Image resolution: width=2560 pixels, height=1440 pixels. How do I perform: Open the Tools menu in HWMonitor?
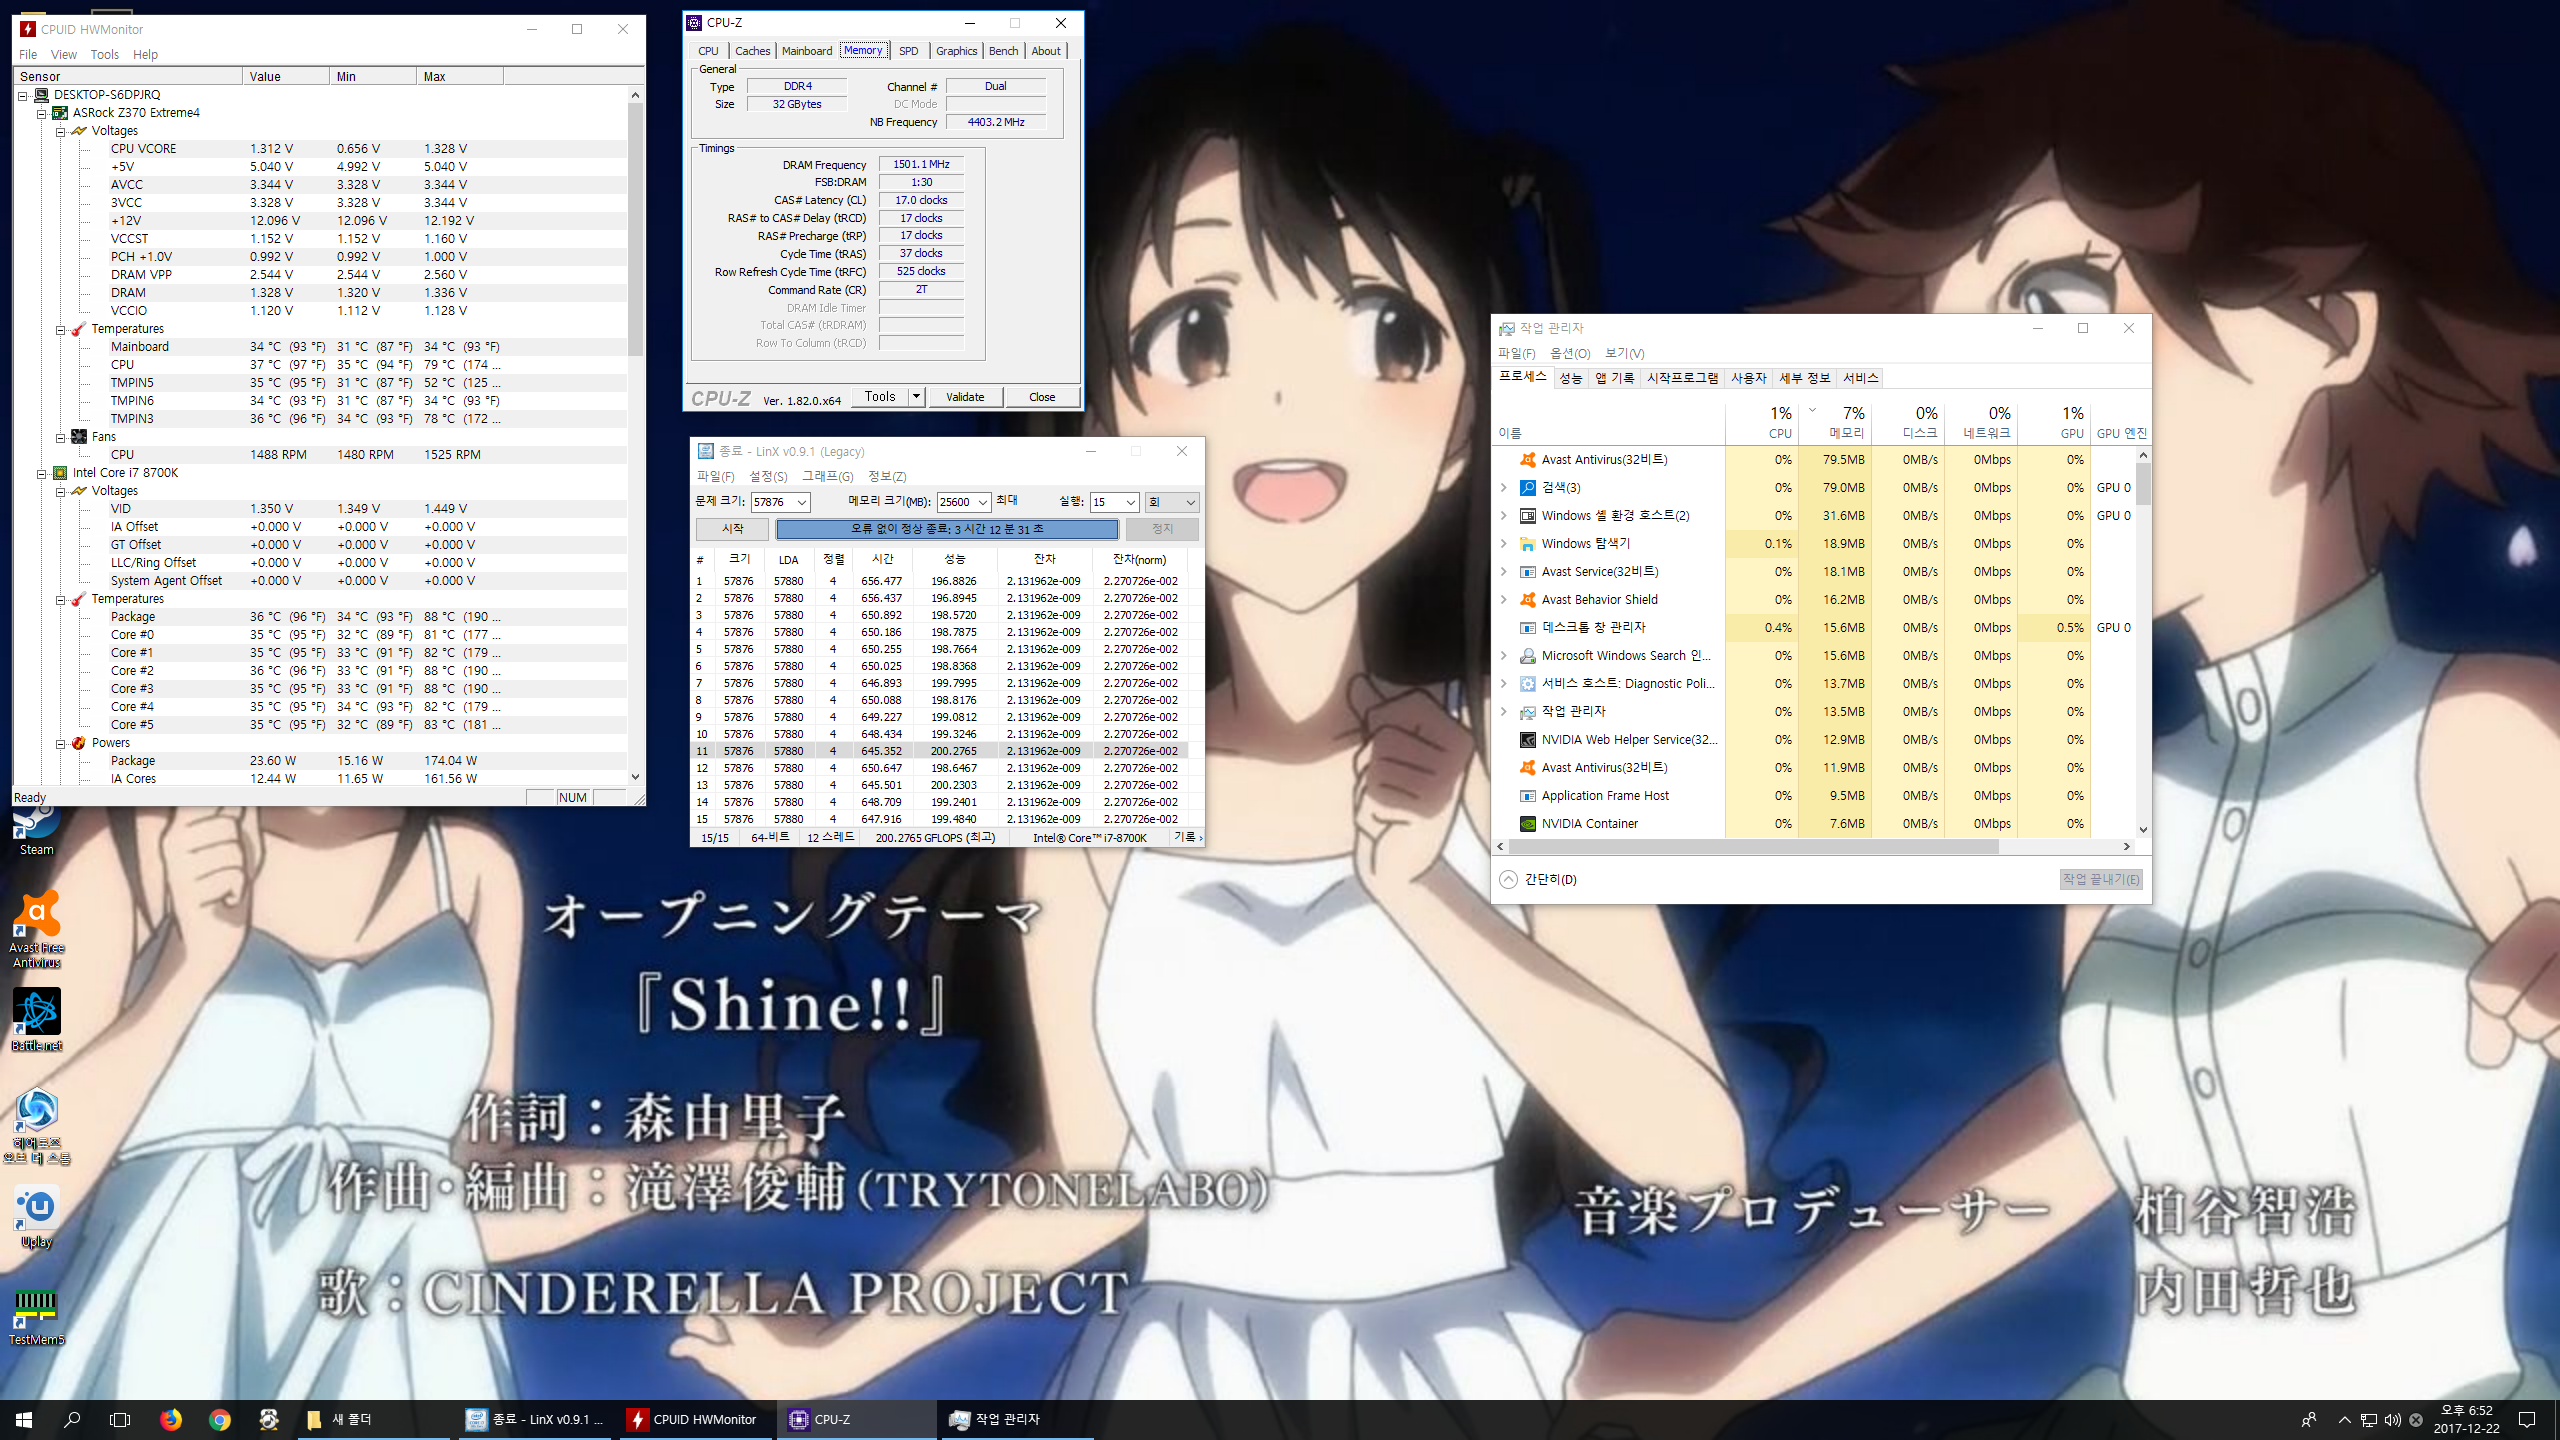click(104, 55)
